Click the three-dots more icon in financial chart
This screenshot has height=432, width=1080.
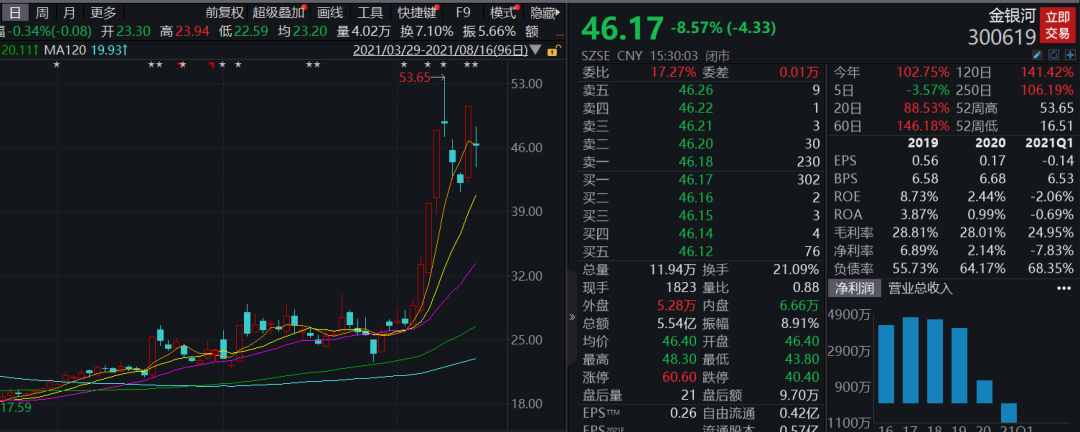[x=1063, y=288]
